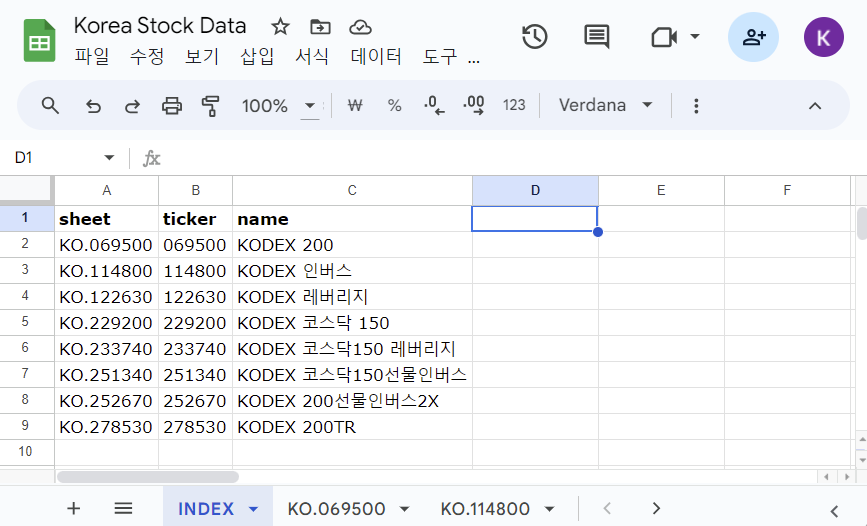
Task: Open 파일 menu
Action: point(92,56)
